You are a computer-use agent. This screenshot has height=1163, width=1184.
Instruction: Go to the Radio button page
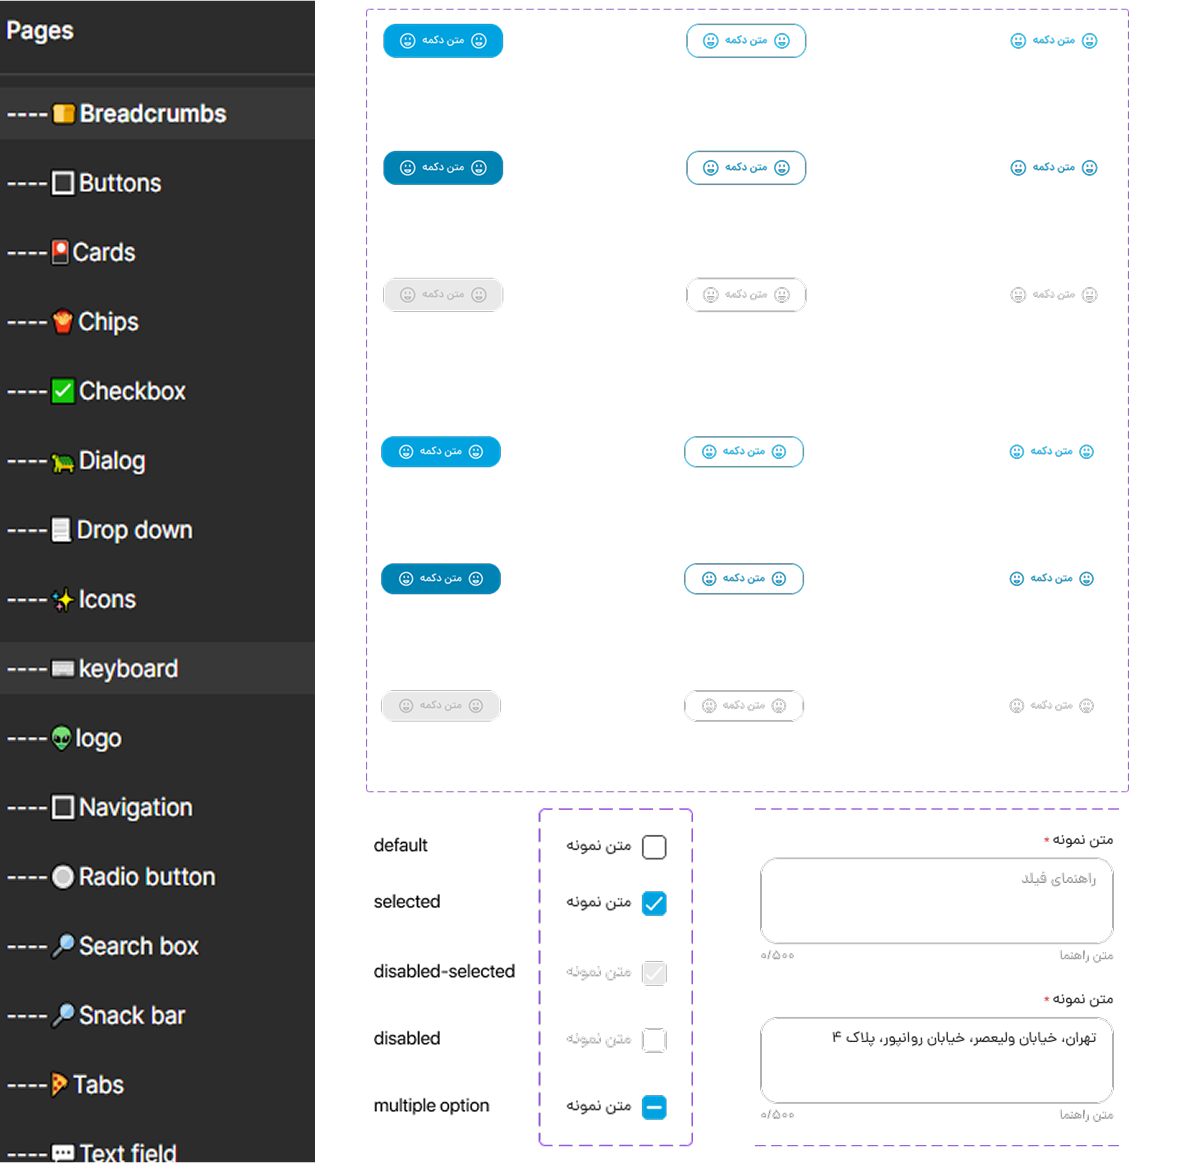pyautogui.click(x=146, y=877)
